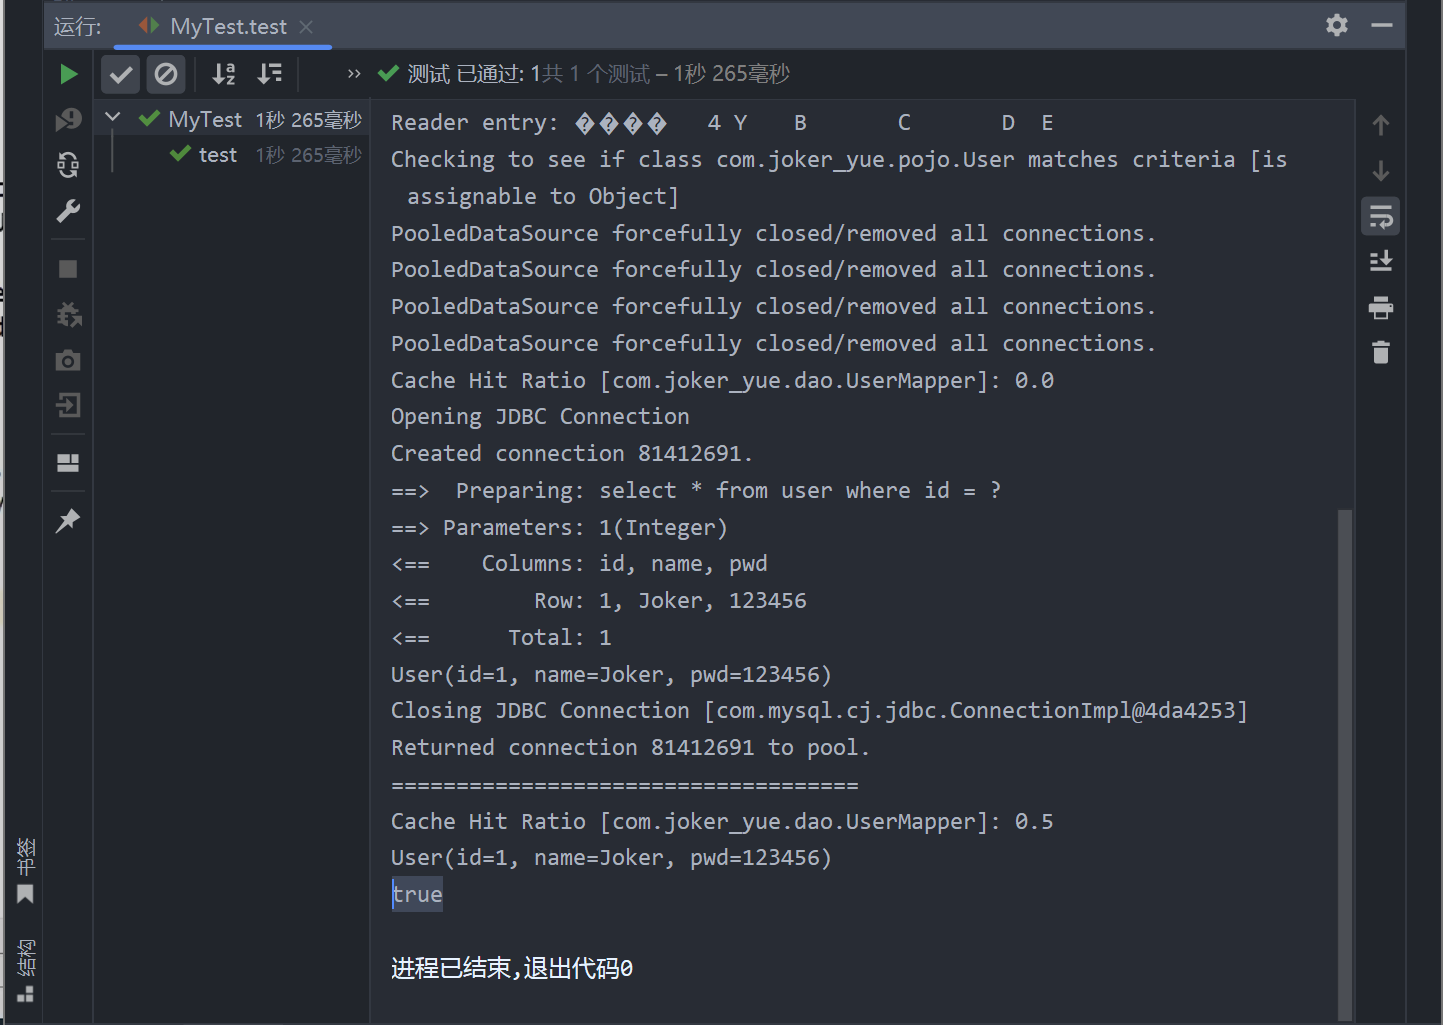The height and width of the screenshot is (1025, 1443).
Task: Pin the run tab with pin icon
Action: tap(68, 520)
